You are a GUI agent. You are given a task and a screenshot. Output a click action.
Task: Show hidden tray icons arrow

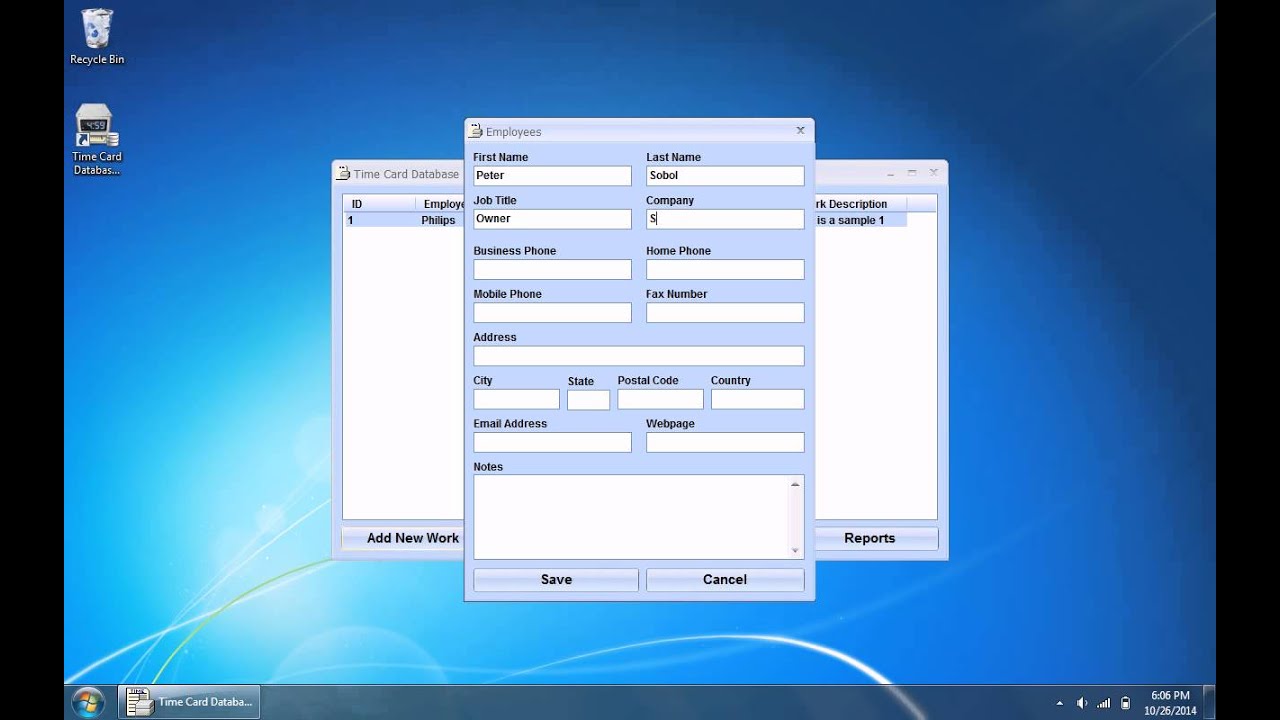coord(1061,703)
